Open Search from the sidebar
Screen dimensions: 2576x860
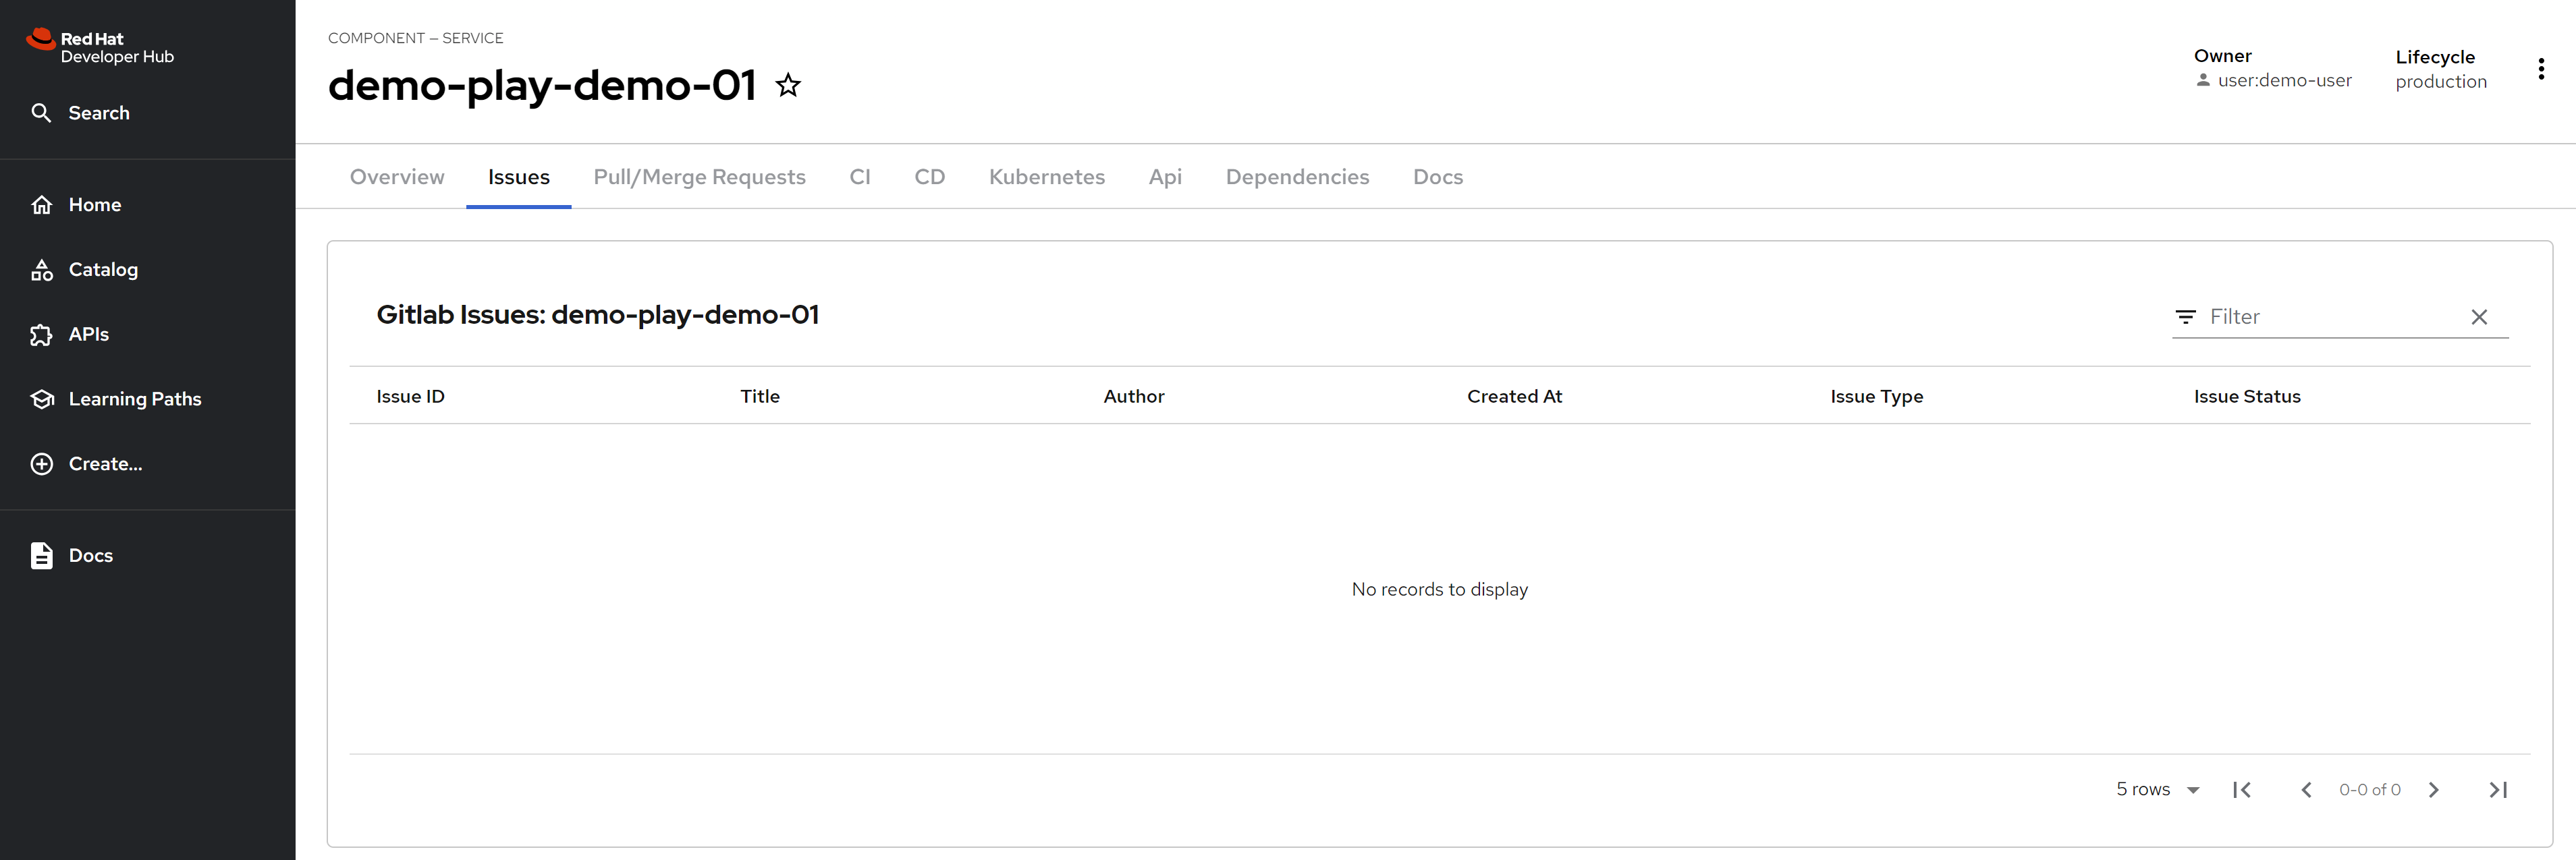(98, 113)
